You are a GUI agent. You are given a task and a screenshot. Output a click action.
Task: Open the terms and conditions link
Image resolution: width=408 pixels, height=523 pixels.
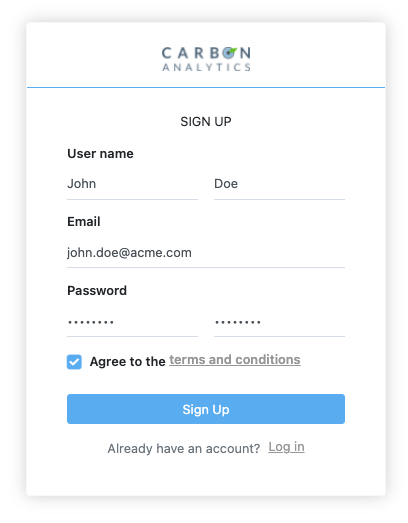(x=235, y=360)
